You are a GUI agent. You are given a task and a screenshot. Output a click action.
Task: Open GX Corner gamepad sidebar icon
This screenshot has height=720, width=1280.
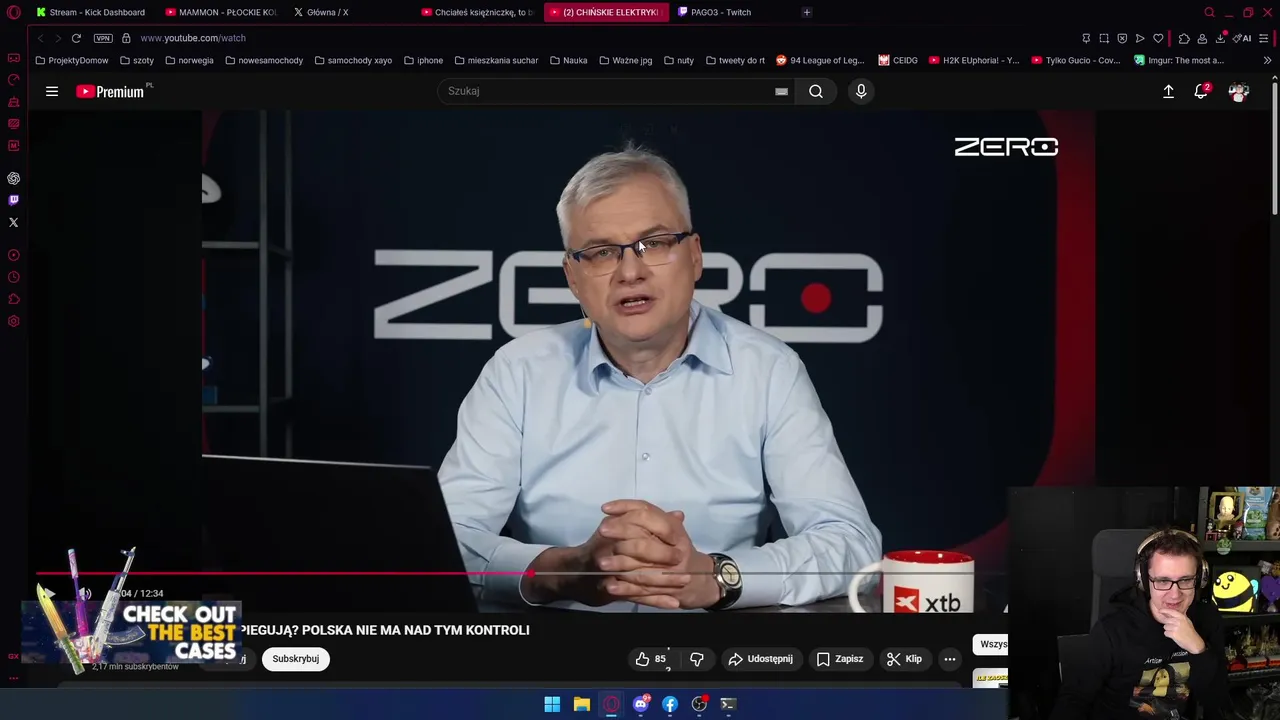[x=14, y=58]
